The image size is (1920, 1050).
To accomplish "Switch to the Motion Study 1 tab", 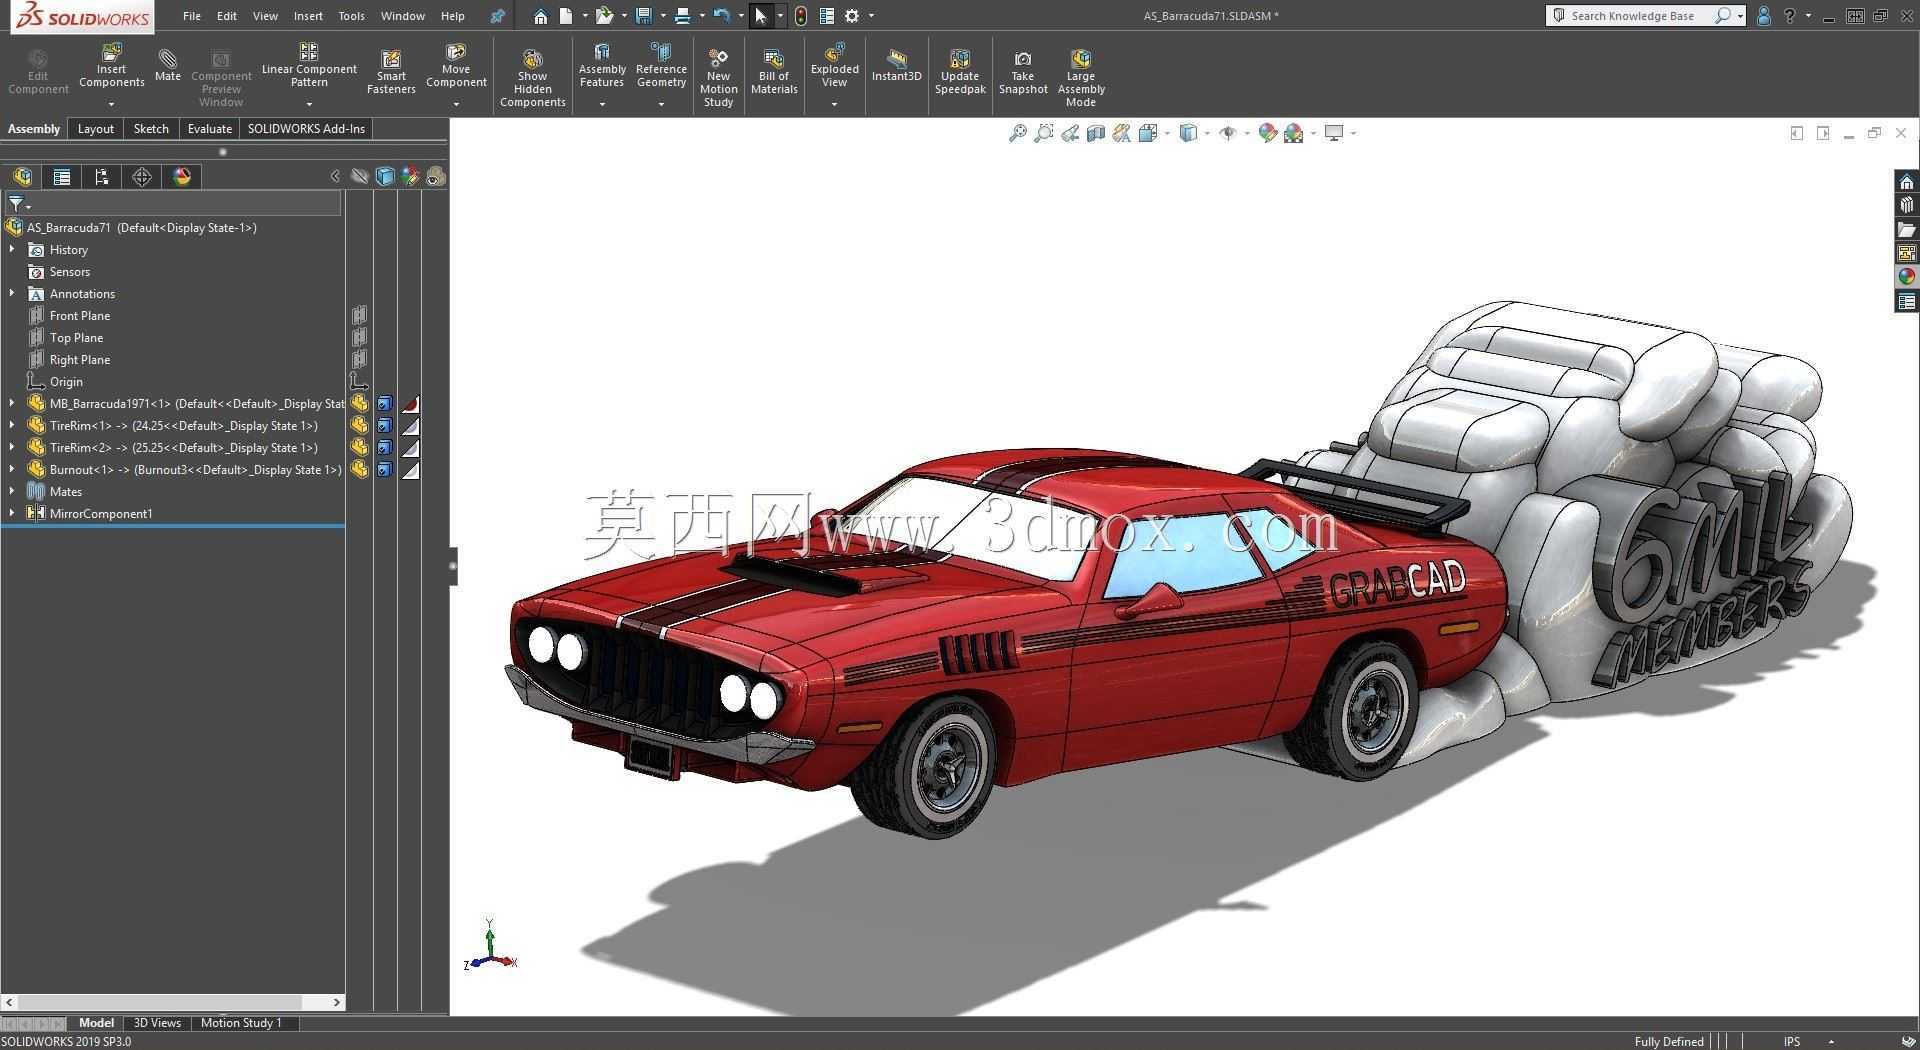I will (x=241, y=1023).
